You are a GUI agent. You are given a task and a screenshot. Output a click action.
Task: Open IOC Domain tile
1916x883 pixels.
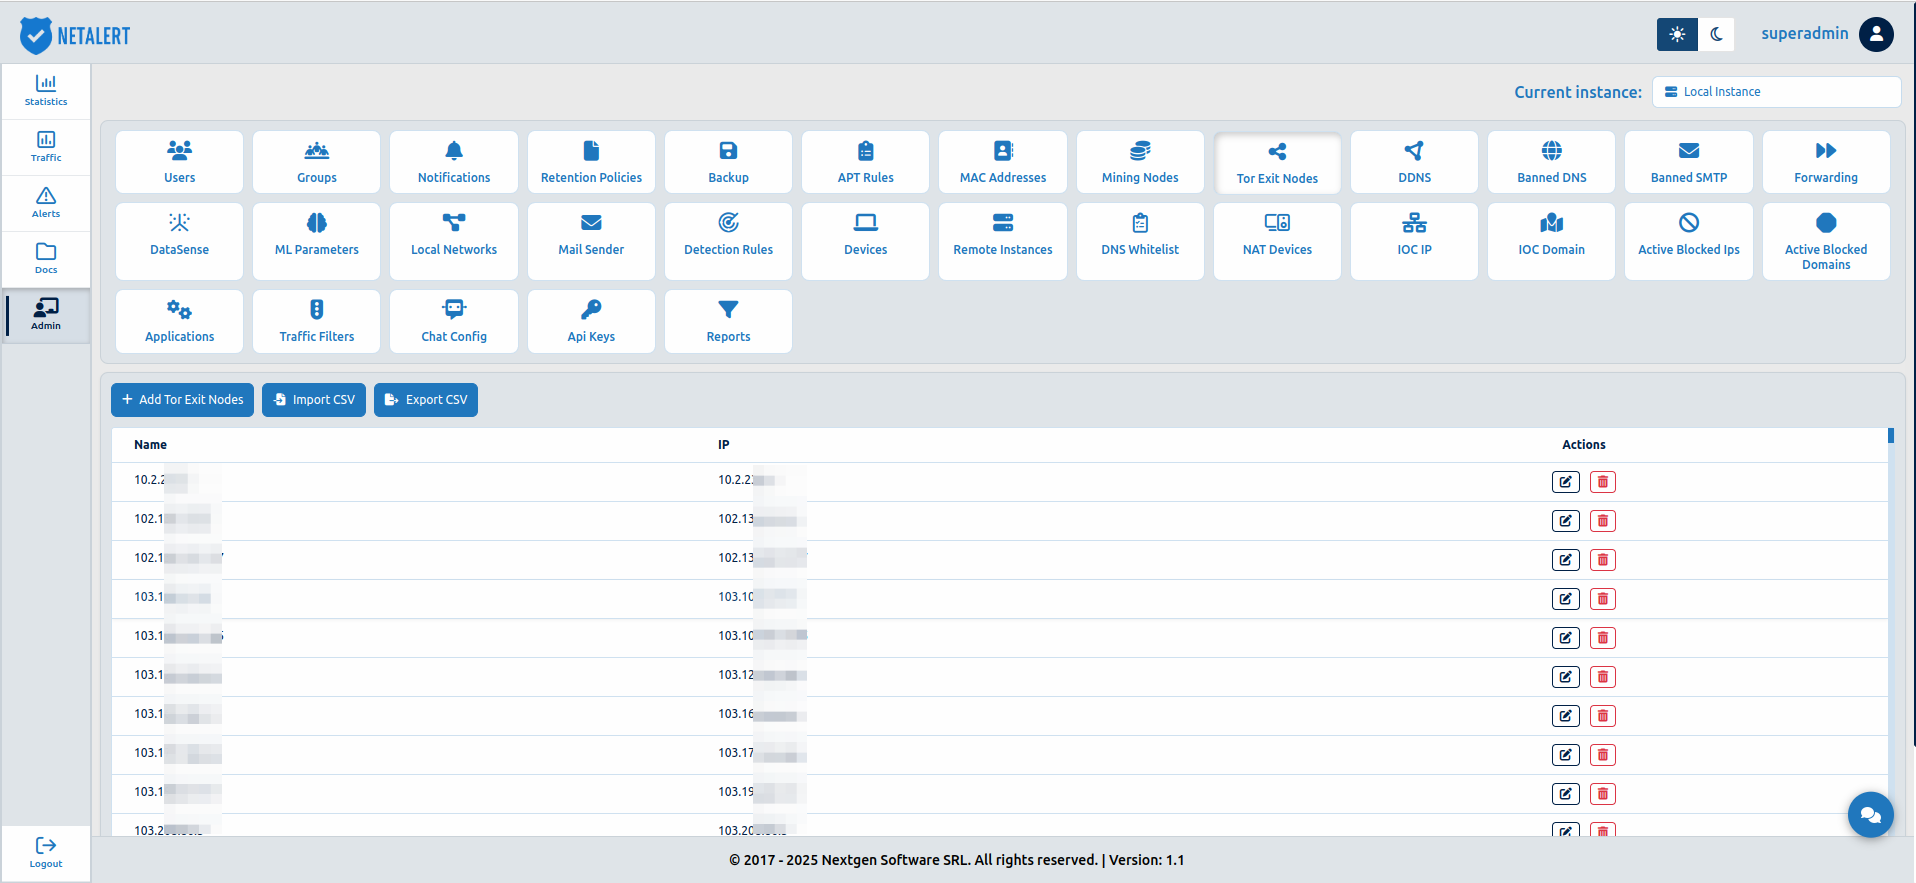[x=1551, y=241]
